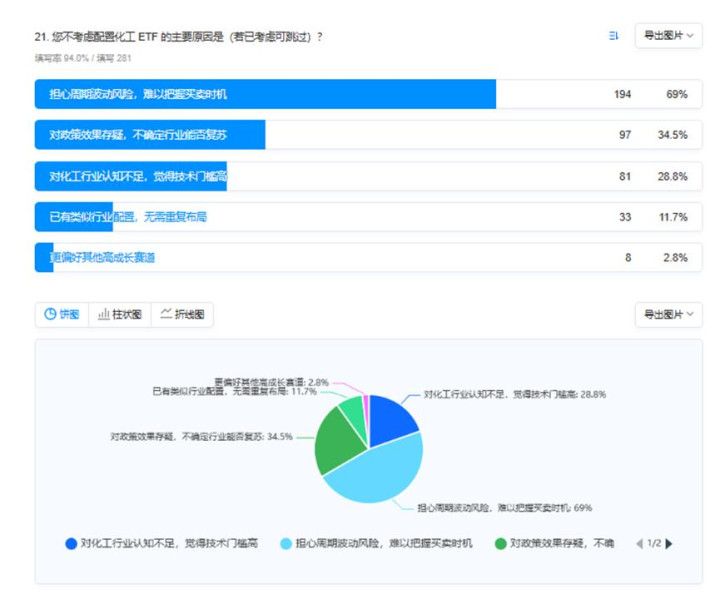The height and width of the screenshot is (604, 720).
Task: Click the percentage value 34.5% in bar list
Action: pyautogui.click(x=673, y=135)
